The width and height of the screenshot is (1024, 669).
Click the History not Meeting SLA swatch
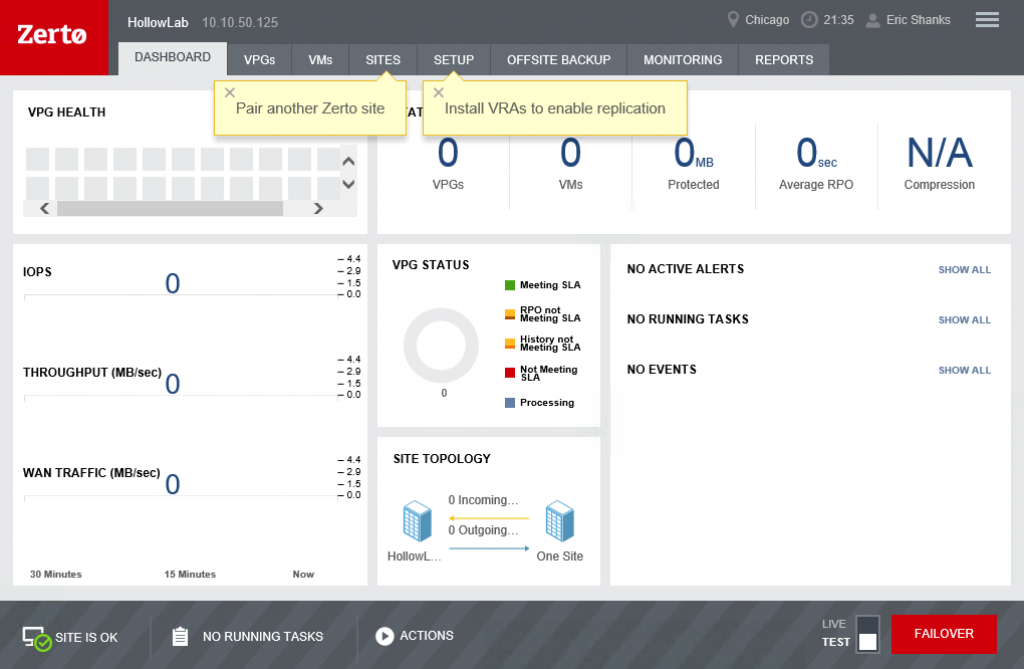[510, 344]
